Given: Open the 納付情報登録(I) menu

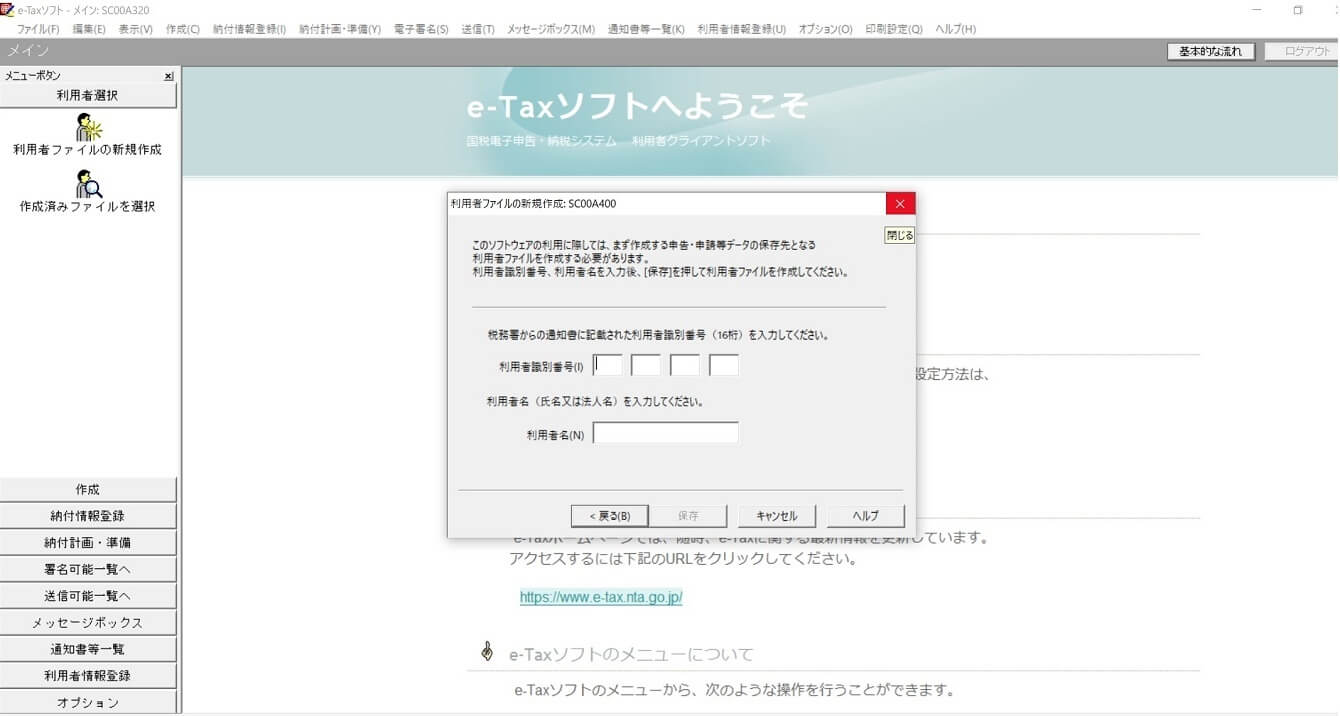Looking at the screenshot, I should tap(249, 29).
